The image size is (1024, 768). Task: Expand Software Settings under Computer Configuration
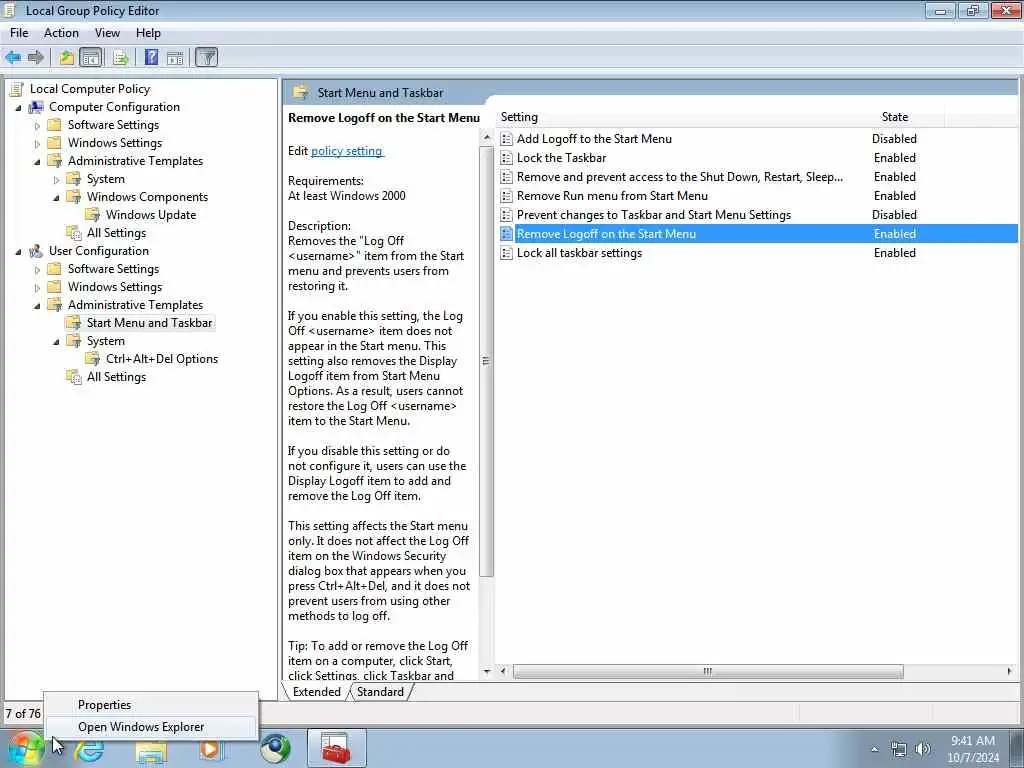(x=37, y=125)
